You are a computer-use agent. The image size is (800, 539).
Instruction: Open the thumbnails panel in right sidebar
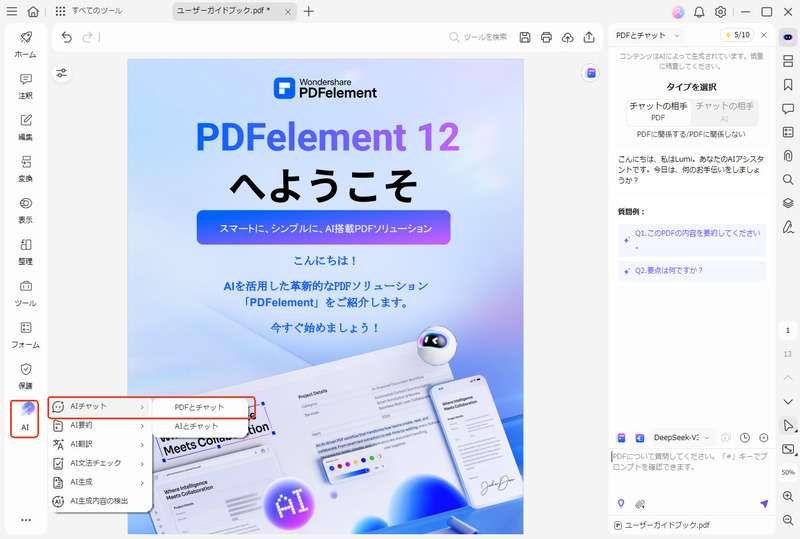[788, 61]
